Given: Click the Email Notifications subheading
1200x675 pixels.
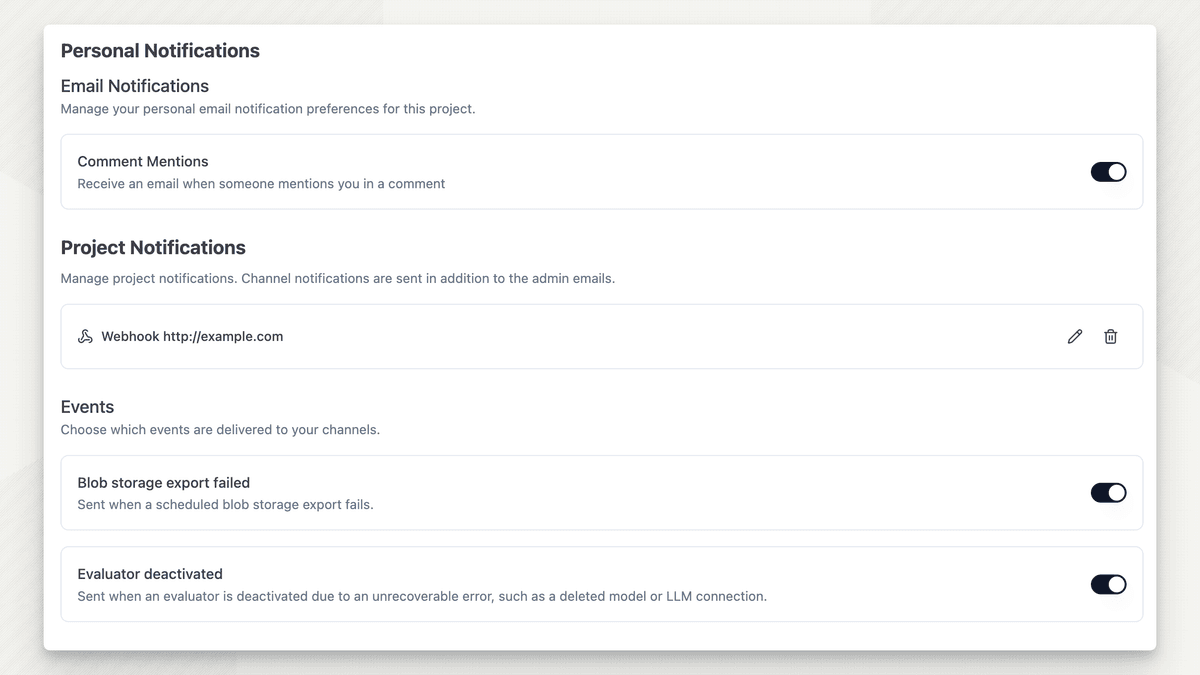Looking at the screenshot, I should click(x=135, y=86).
